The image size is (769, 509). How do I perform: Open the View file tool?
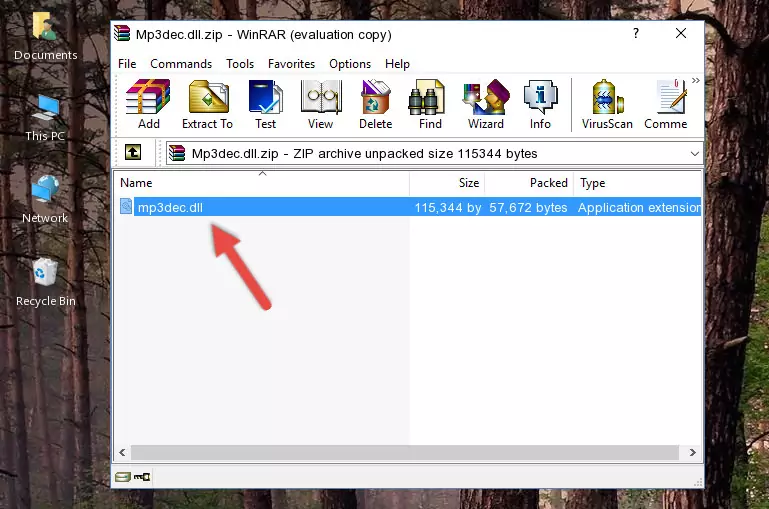click(x=321, y=104)
